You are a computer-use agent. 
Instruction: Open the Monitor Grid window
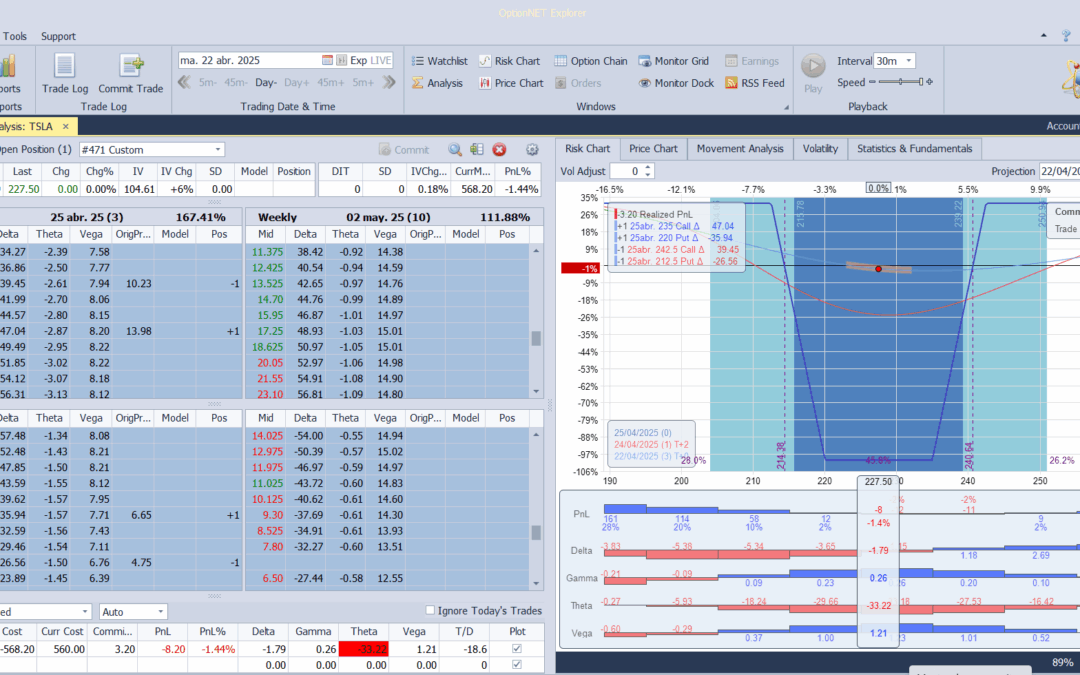[673, 61]
